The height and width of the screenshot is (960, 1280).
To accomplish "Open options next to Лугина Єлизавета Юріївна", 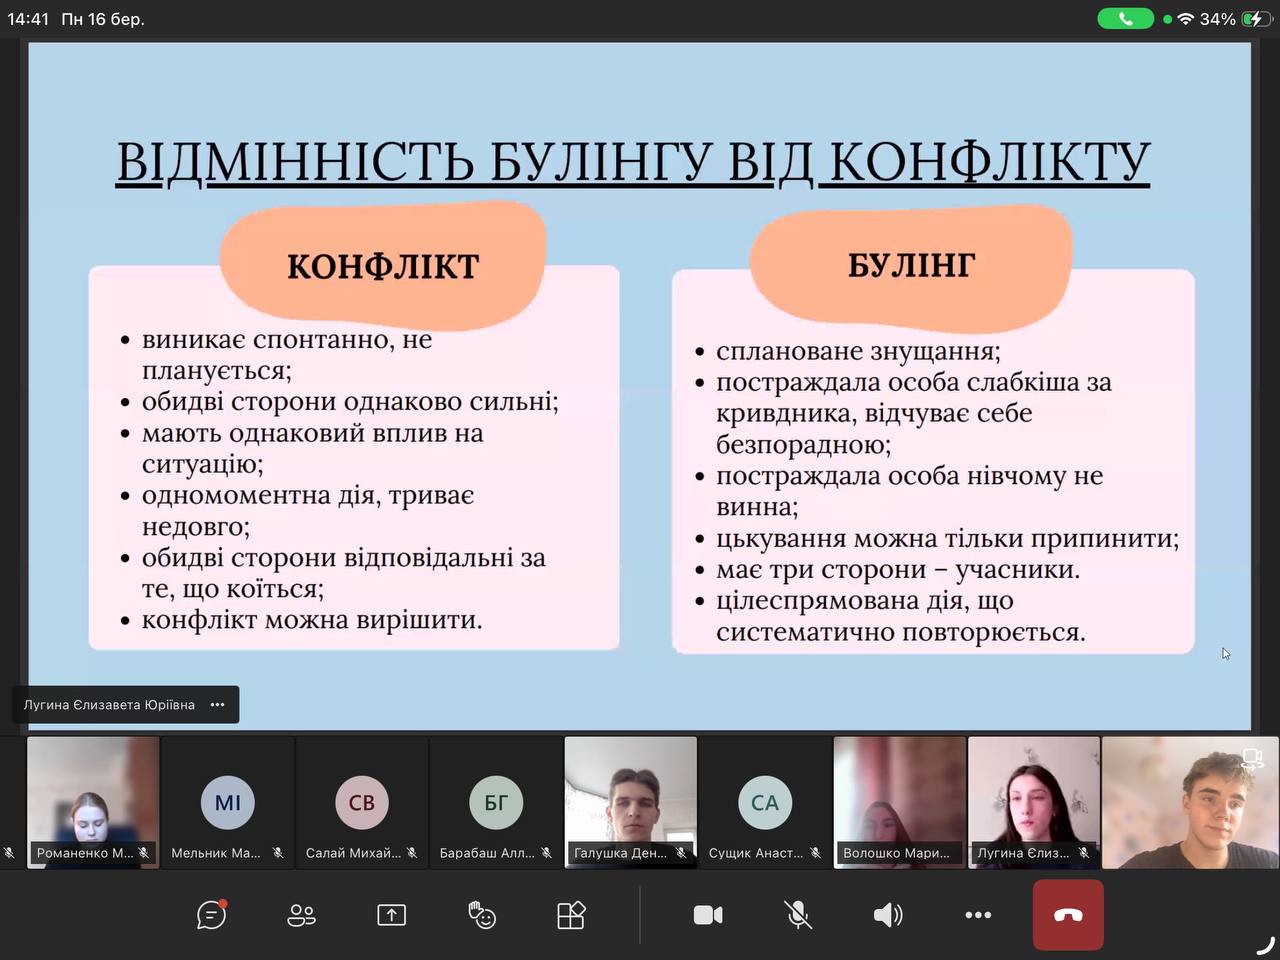I will point(218,705).
